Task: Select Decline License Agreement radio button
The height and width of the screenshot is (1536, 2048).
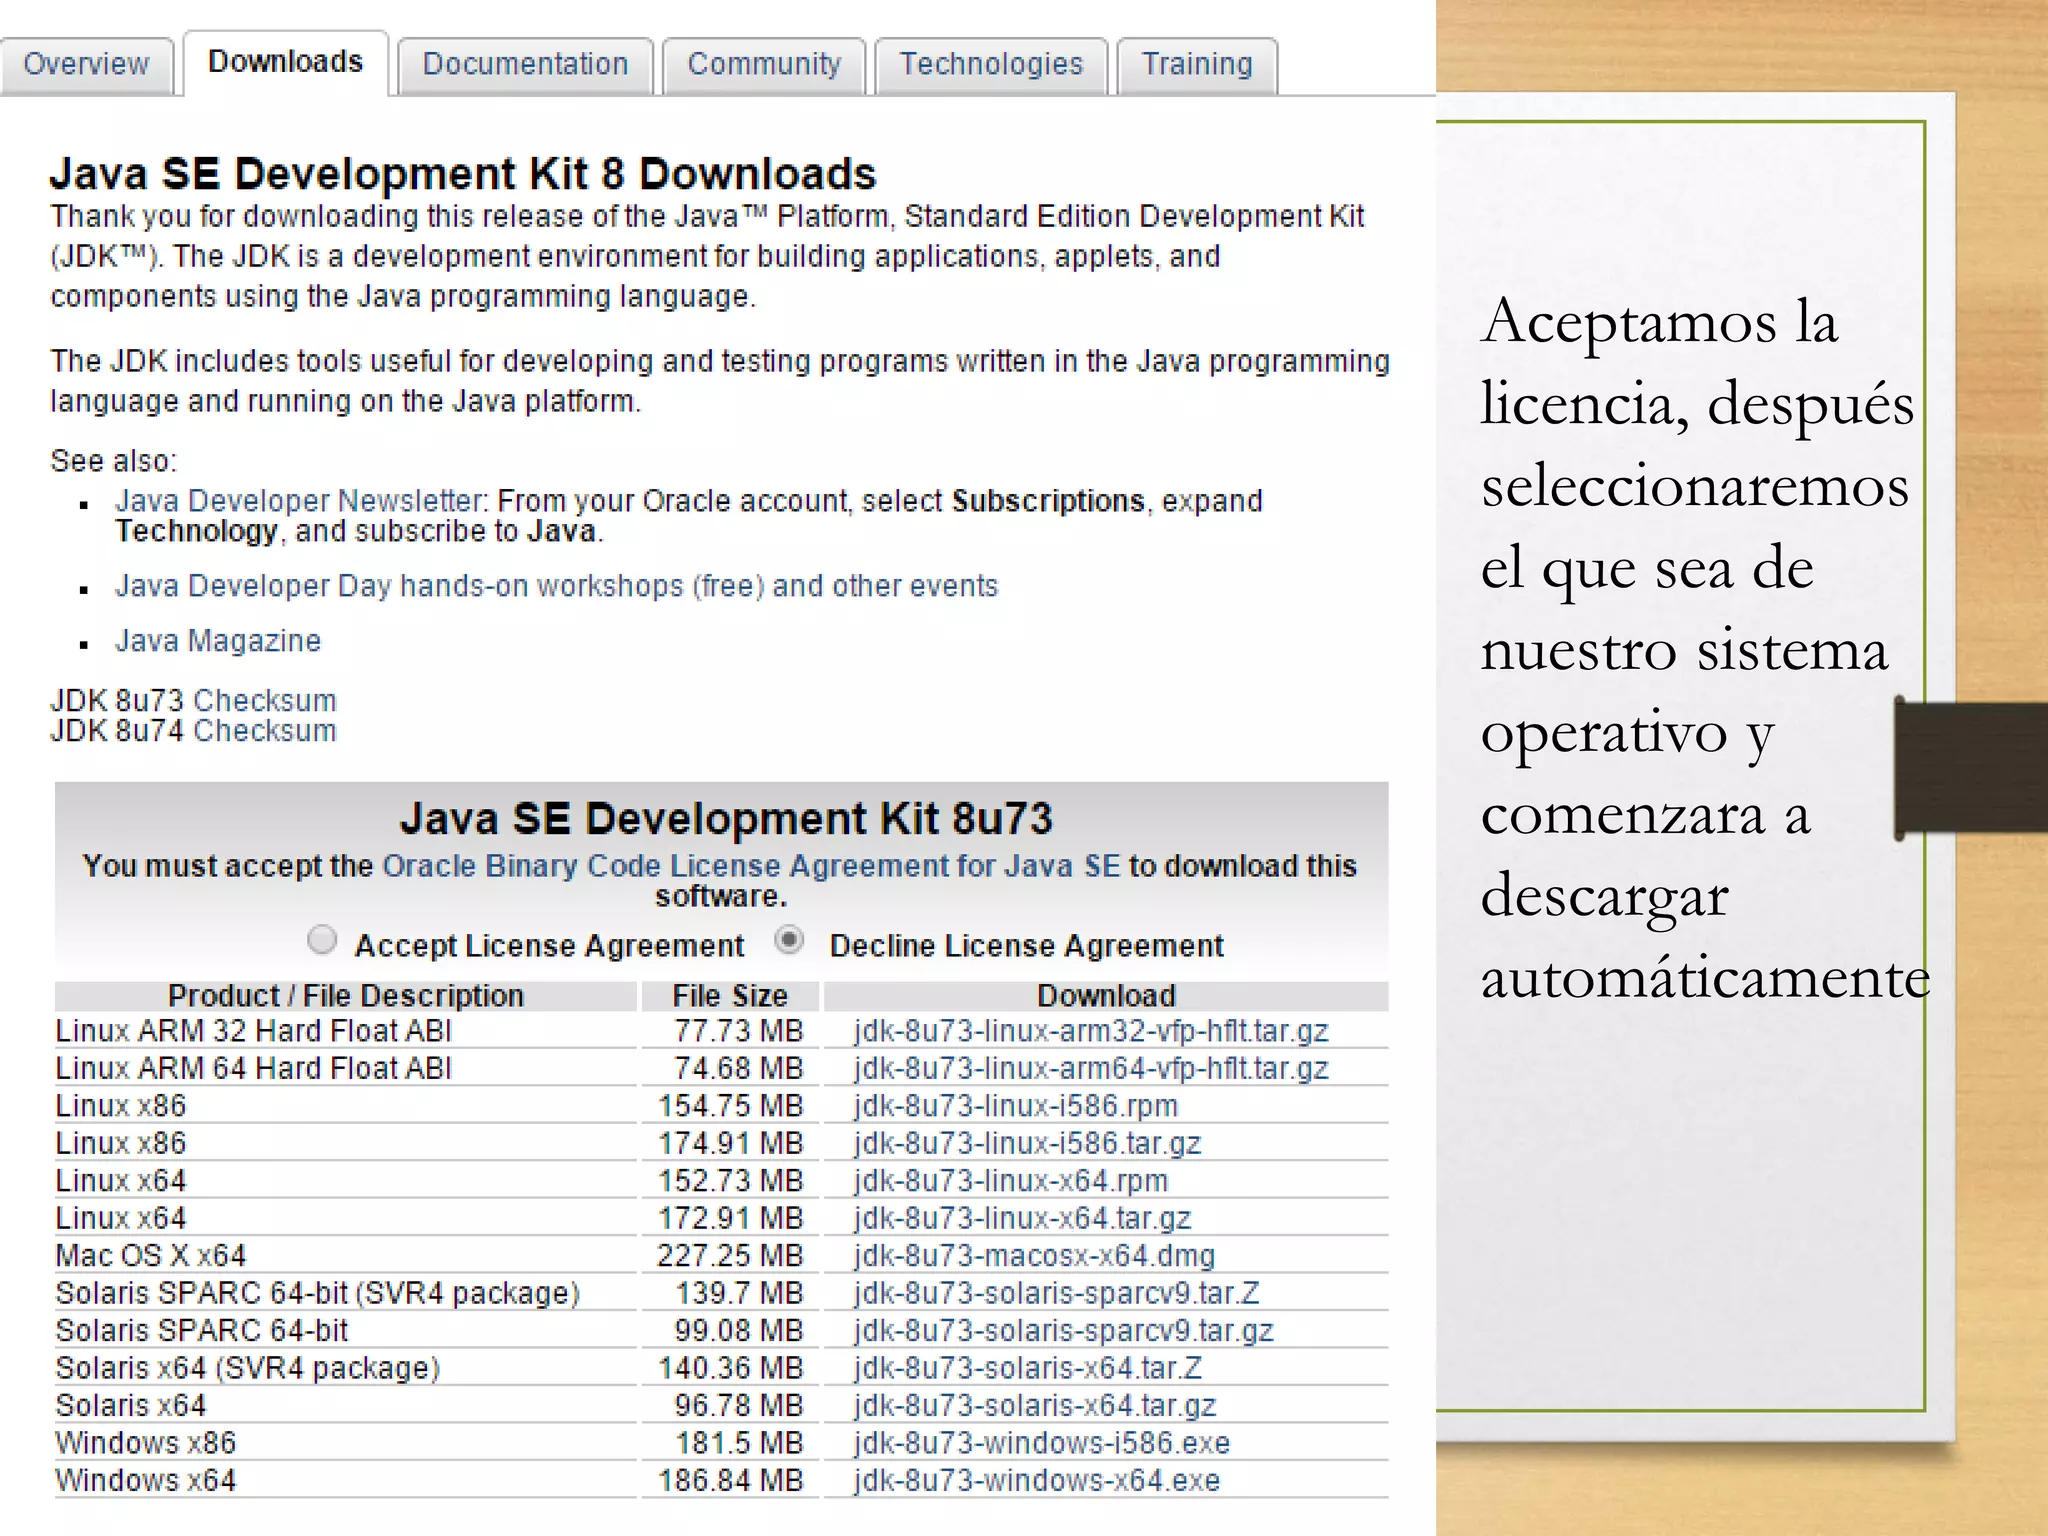Action: coord(789,940)
